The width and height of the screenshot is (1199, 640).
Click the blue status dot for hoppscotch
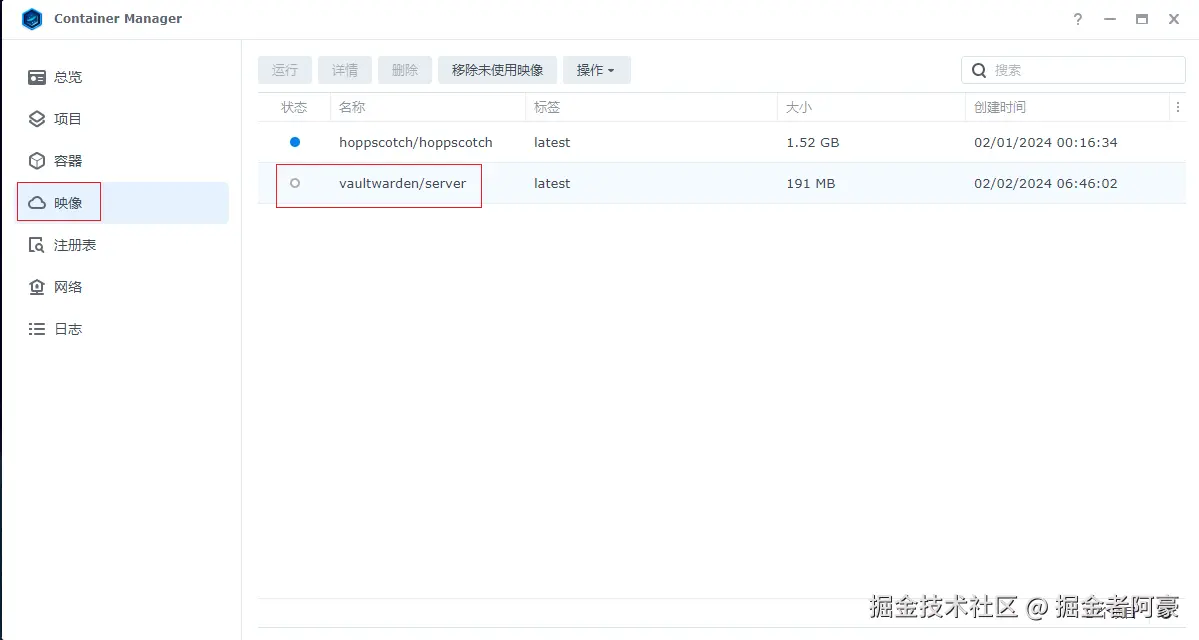click(x=295, y=142)
